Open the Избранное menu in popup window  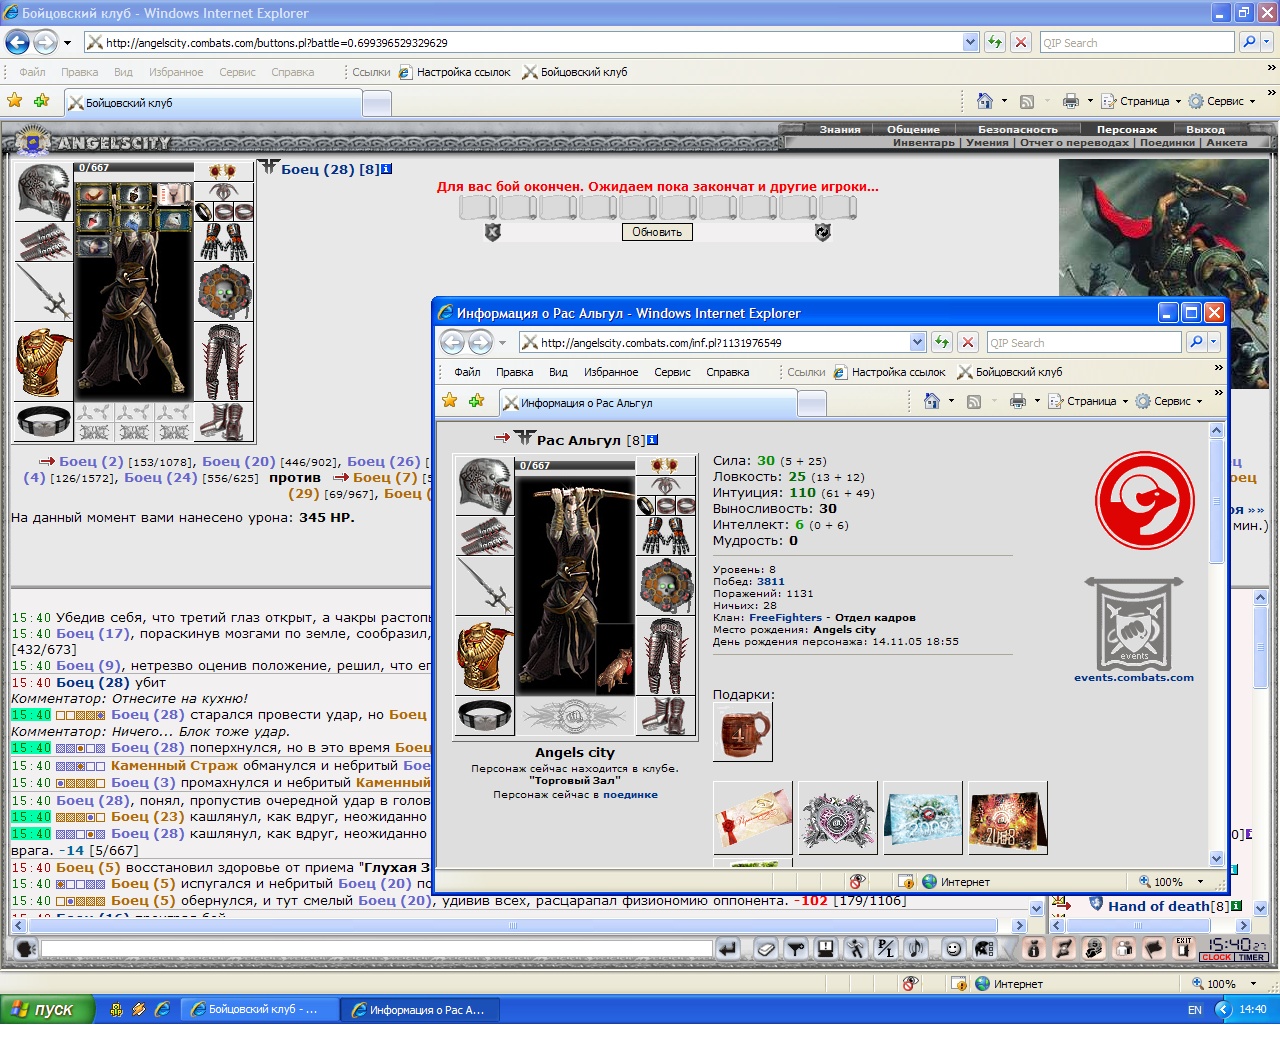pyautogui.click(x=611, y=372)
